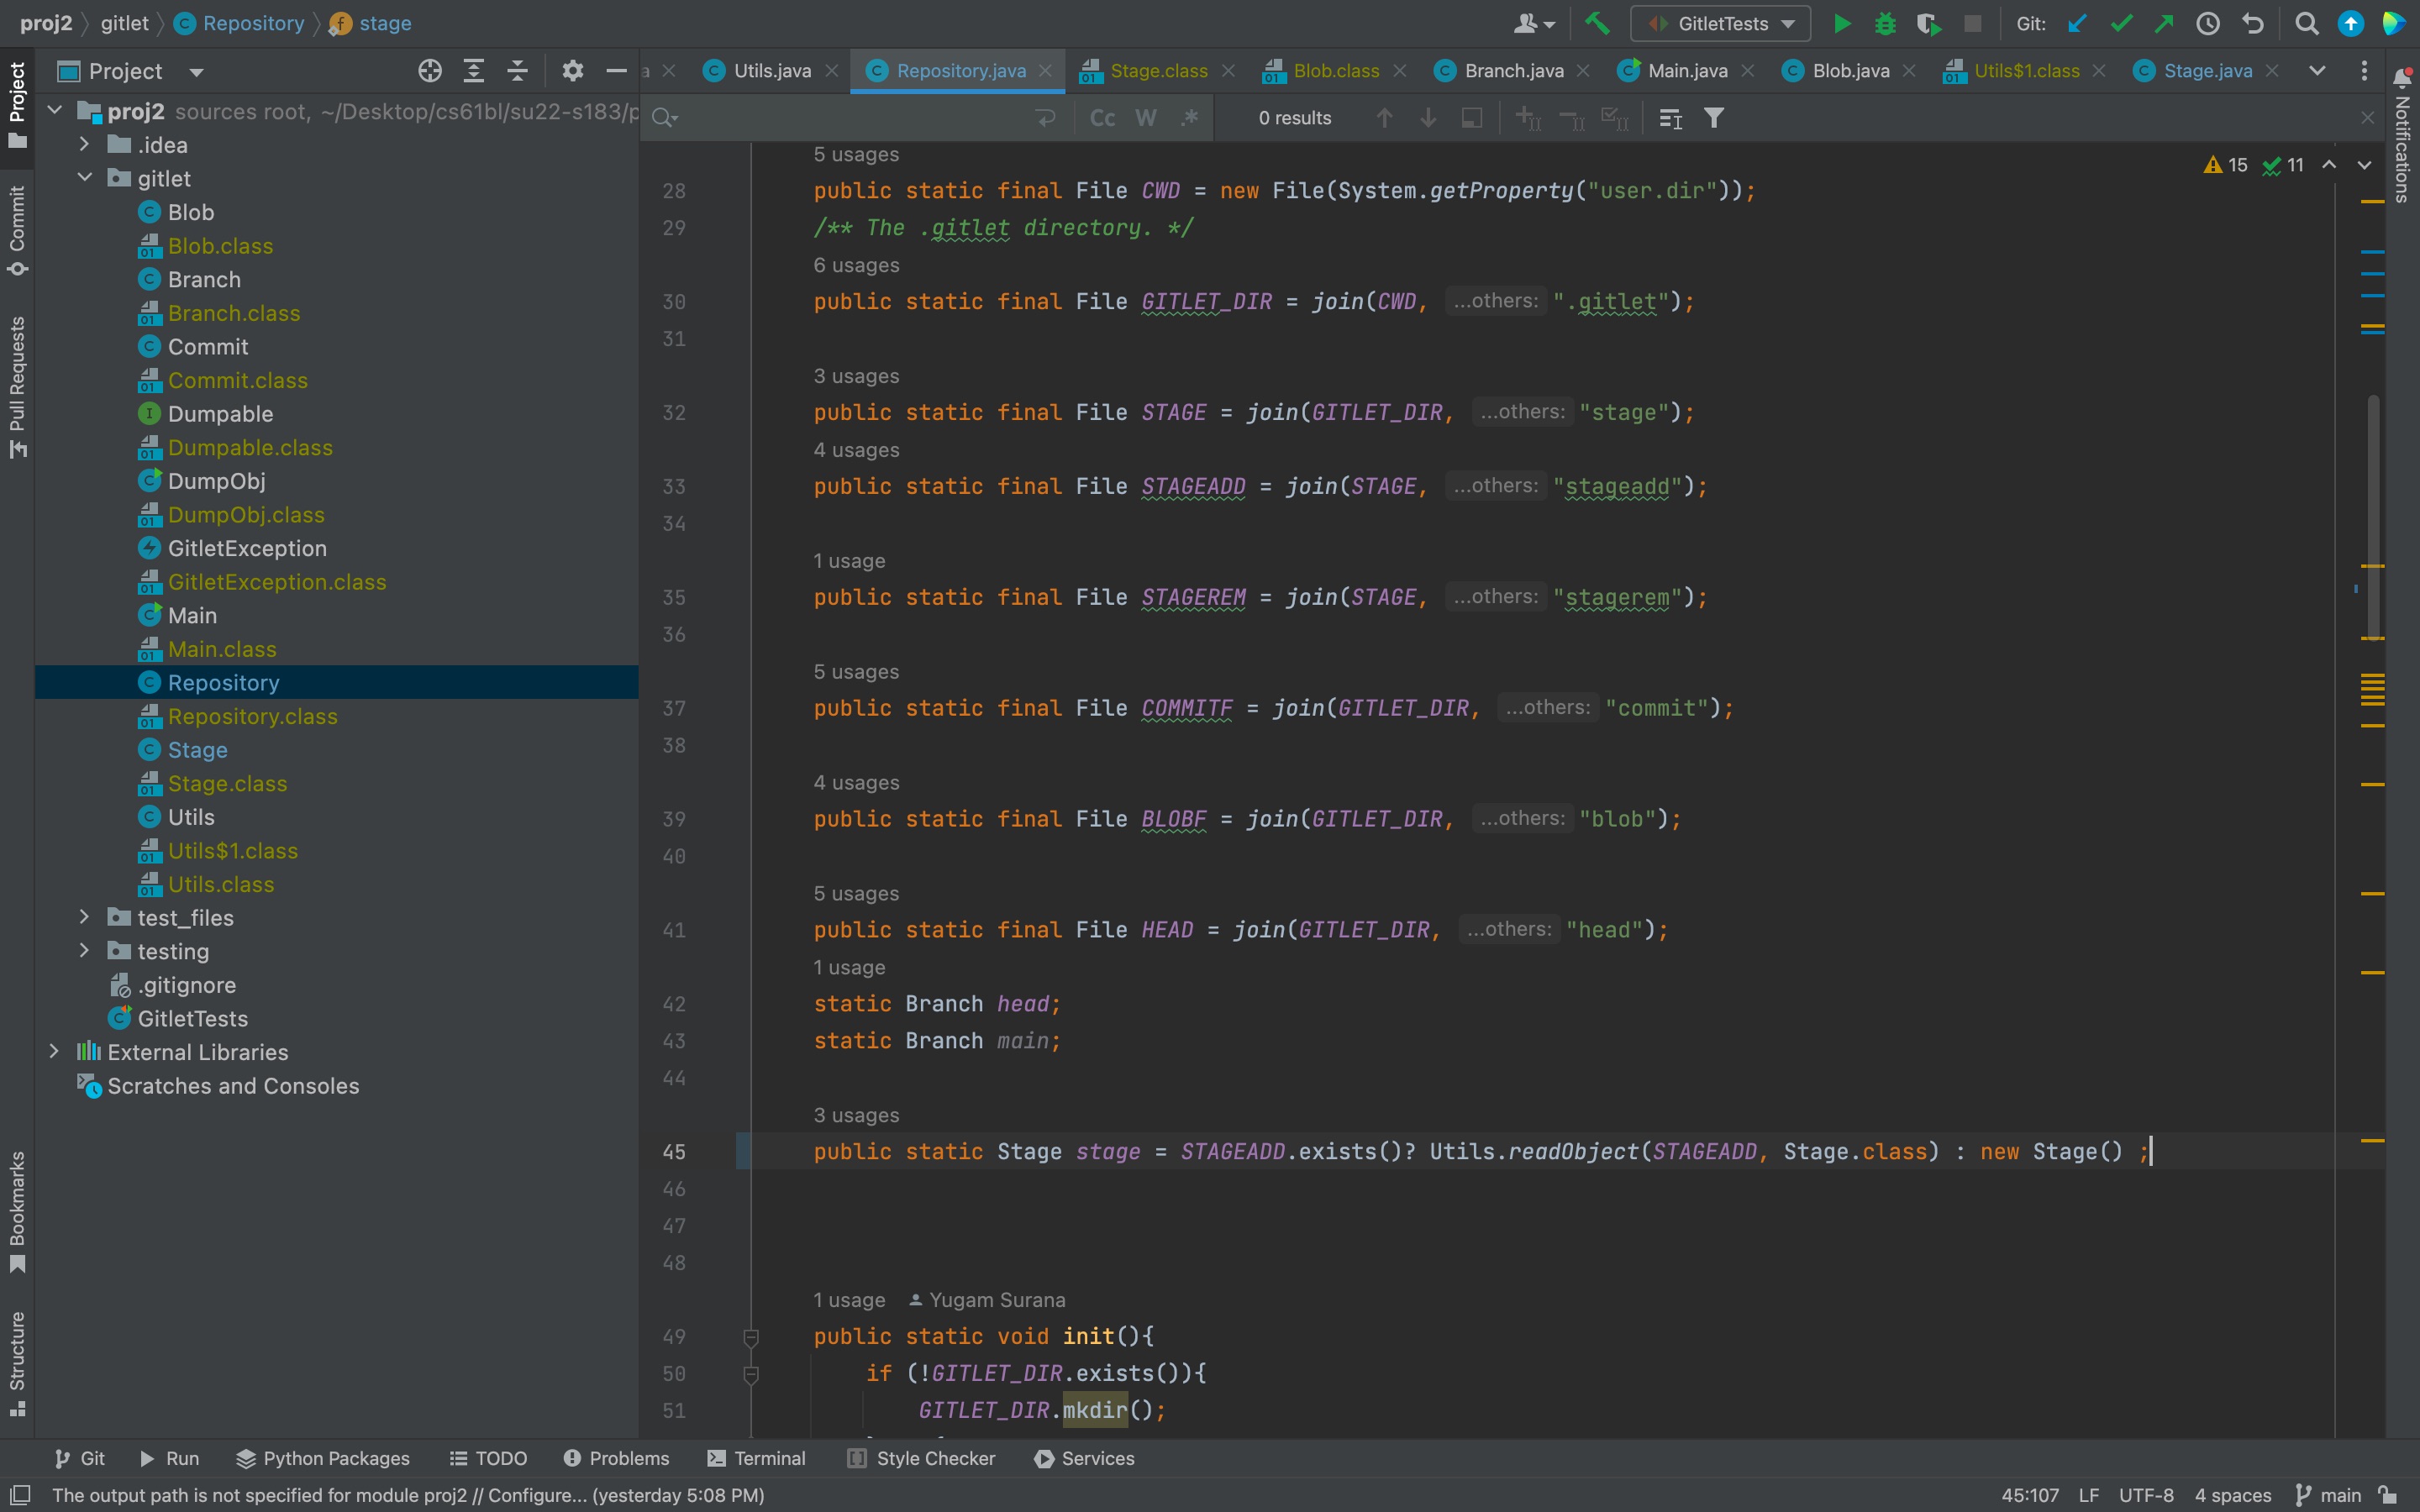Start debugging with the bug icon
The height and width of the screenshot is (1512, 2420).
(1885, 23)
